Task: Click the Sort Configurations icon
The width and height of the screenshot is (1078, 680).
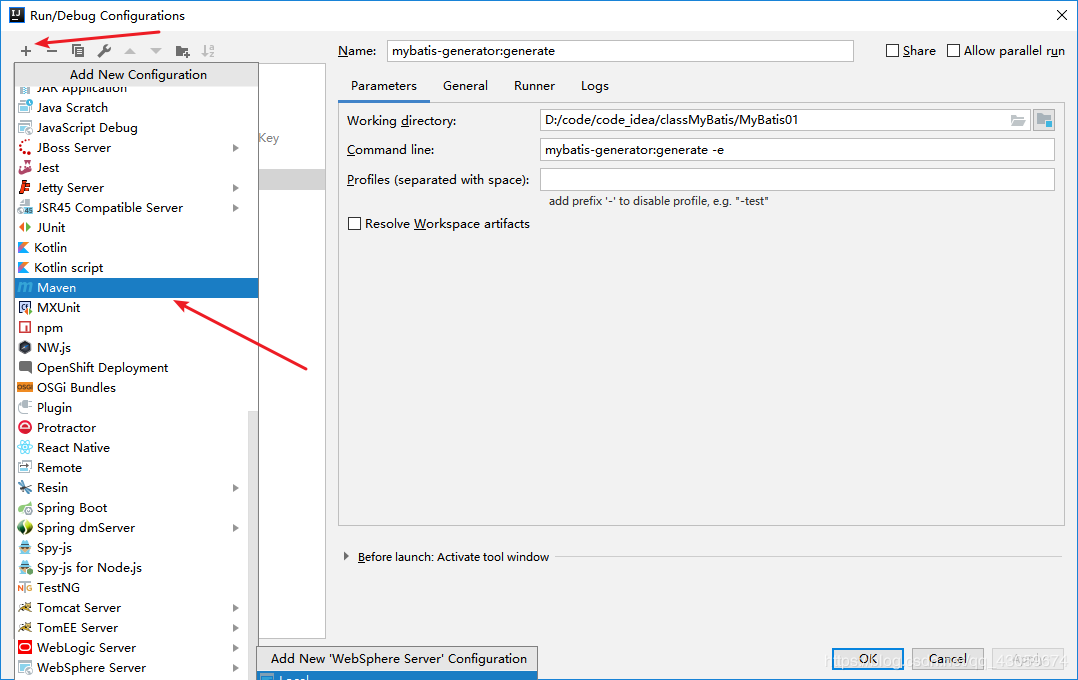Action: pyautogui.click(x=208, y=51)
